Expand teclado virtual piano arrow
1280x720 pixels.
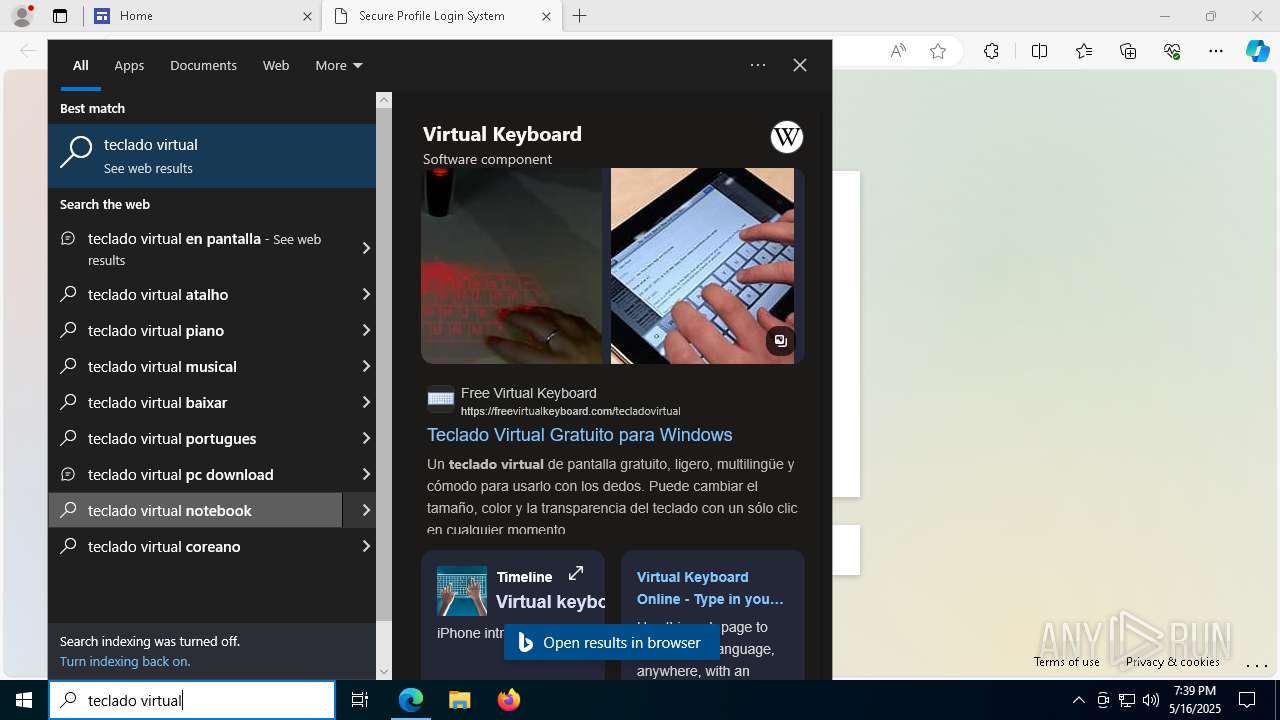tap(365, 330)
